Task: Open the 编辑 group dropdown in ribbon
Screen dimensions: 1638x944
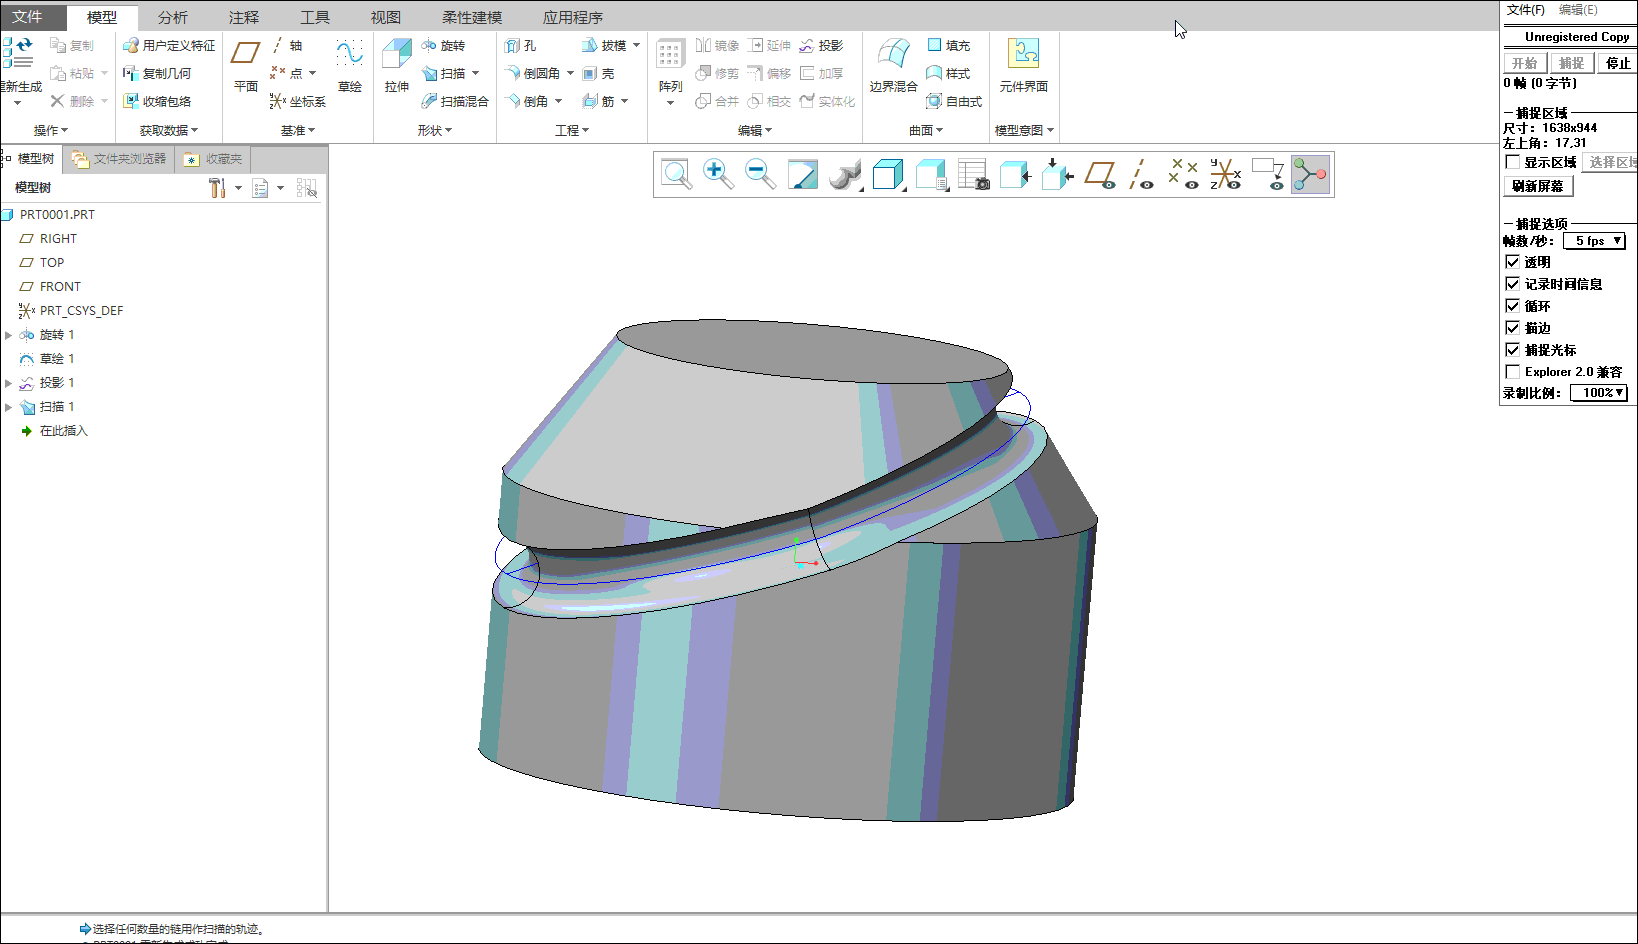Action: pyautogui.click(x=755, y=131)
